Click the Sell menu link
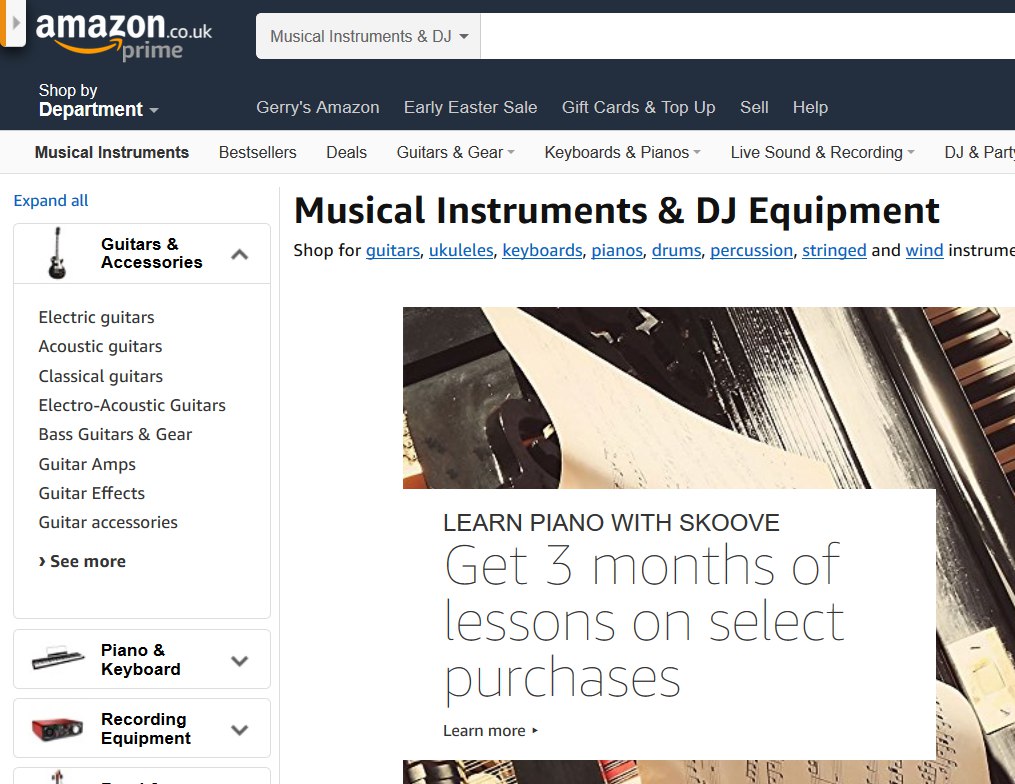Viewport: 1015px width, 784px height. [x=754, y=107]
